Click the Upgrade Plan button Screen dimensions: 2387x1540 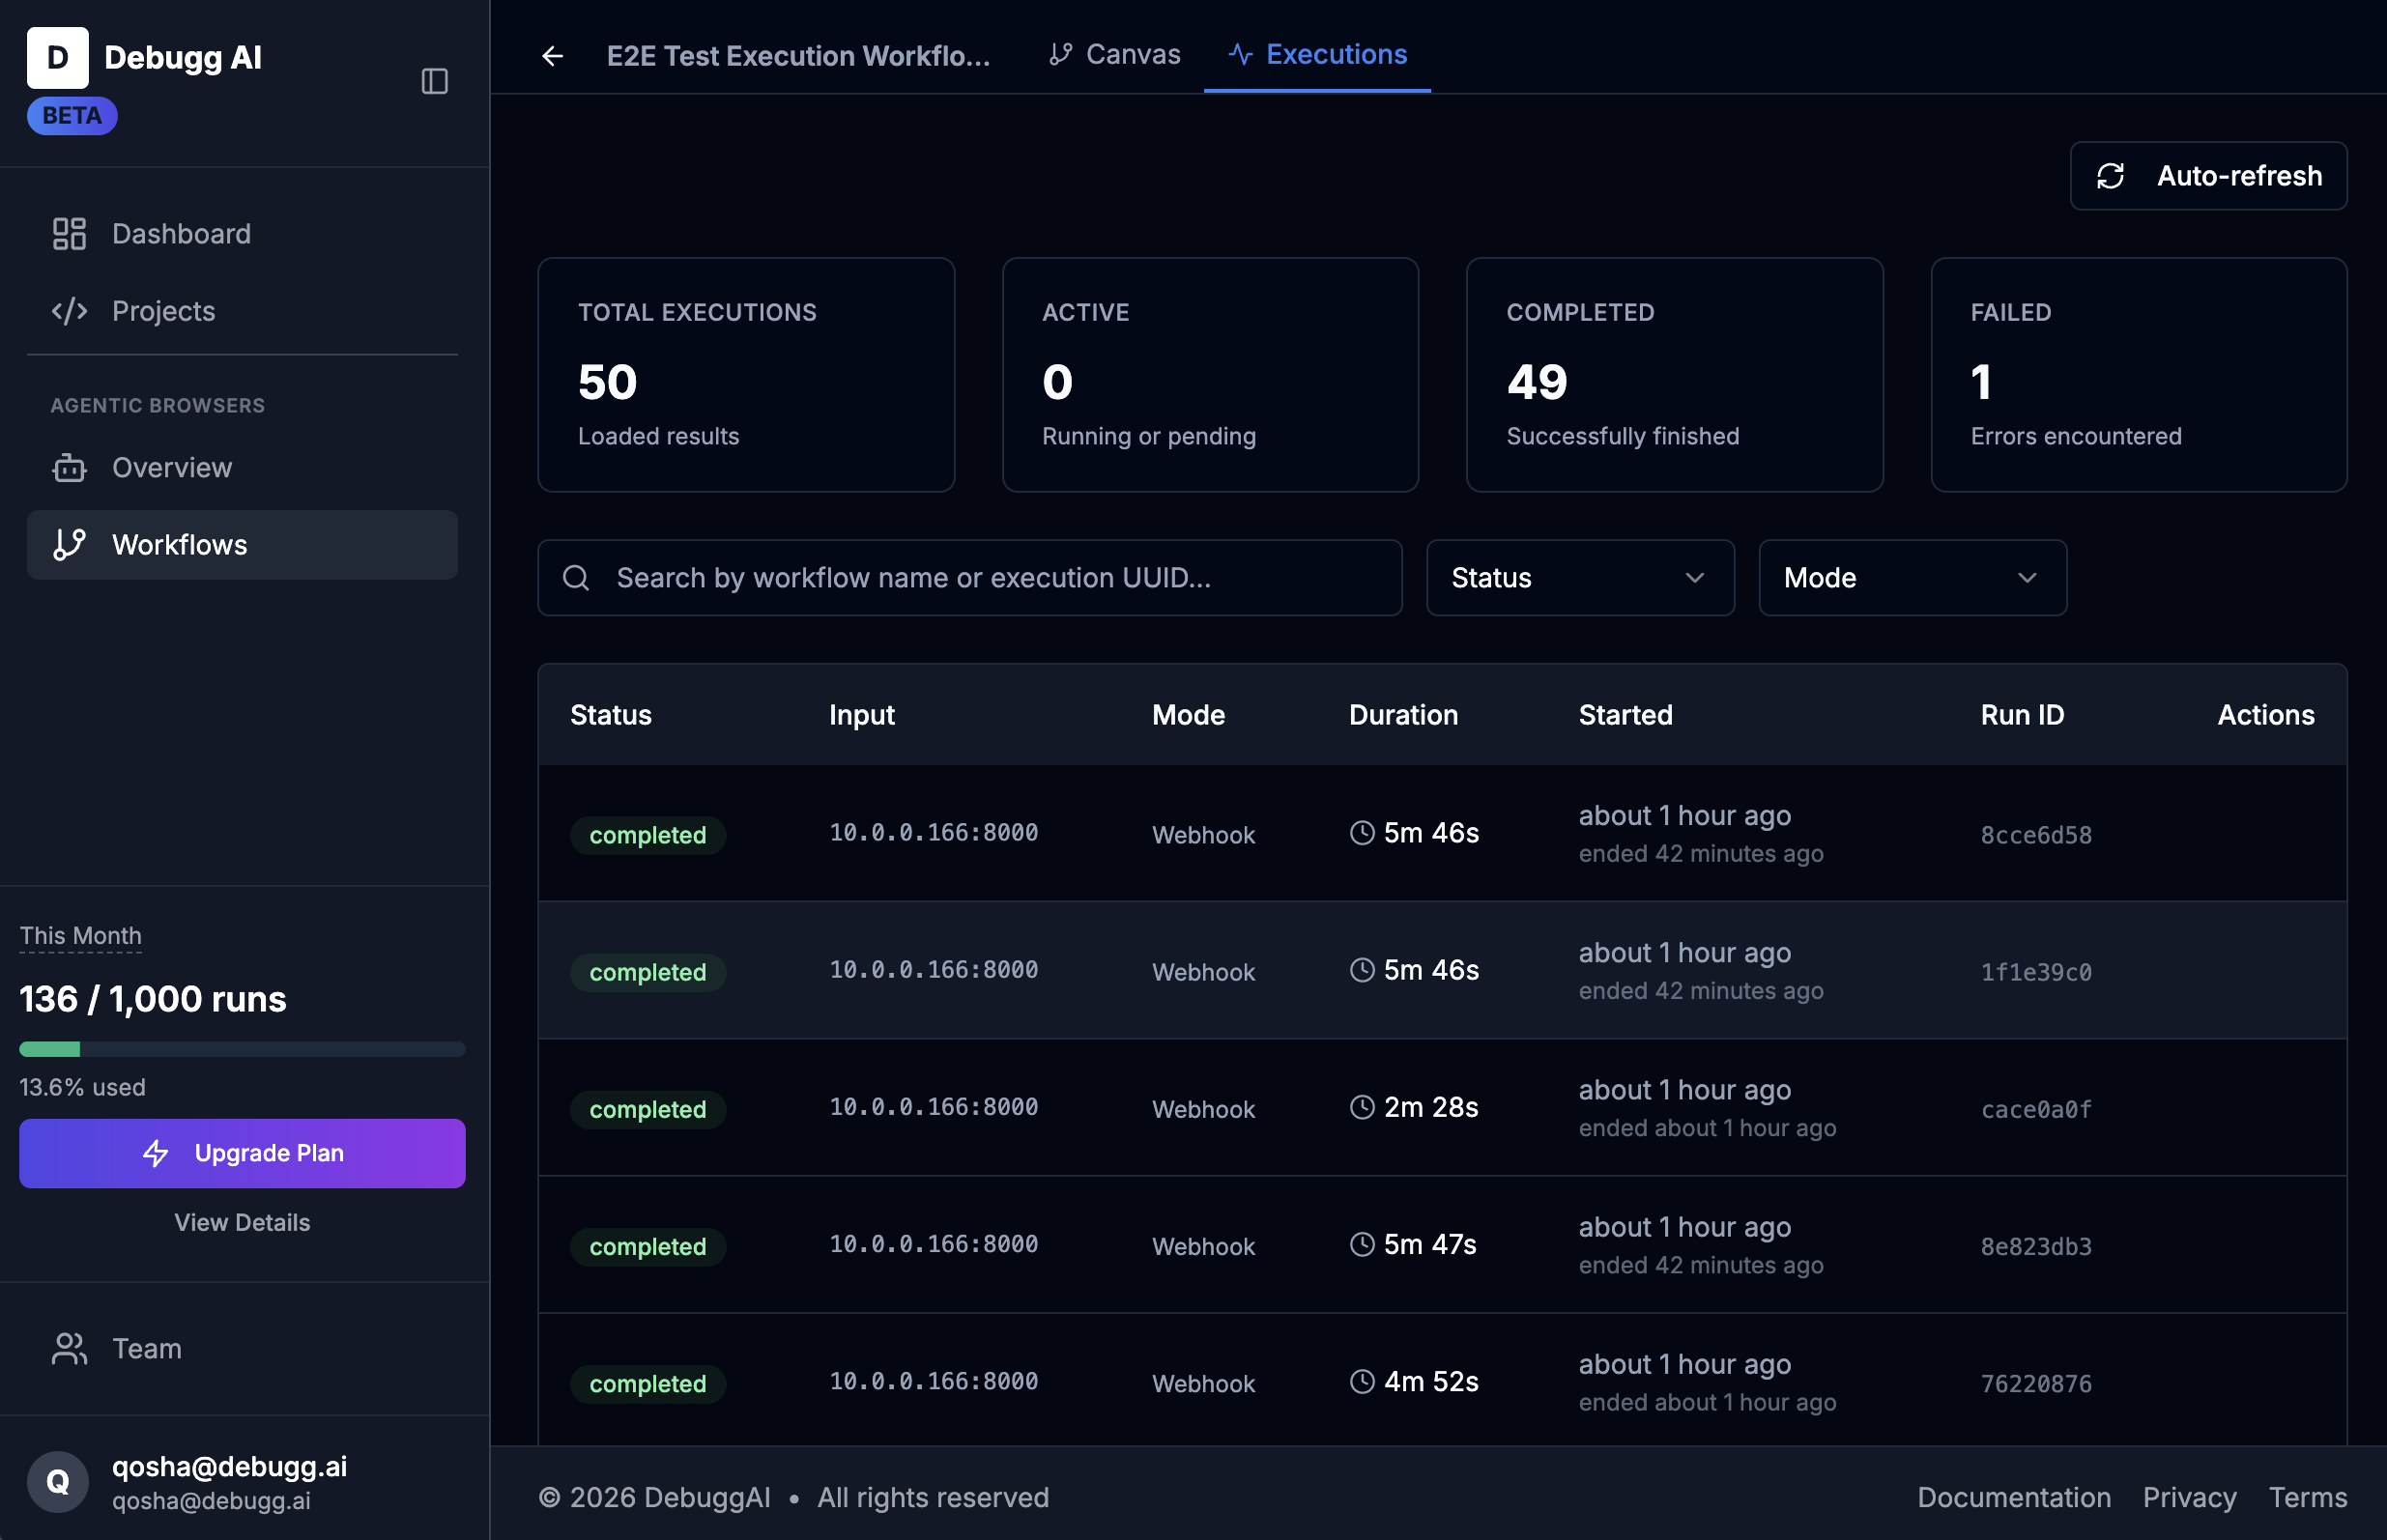(242, 1153)
